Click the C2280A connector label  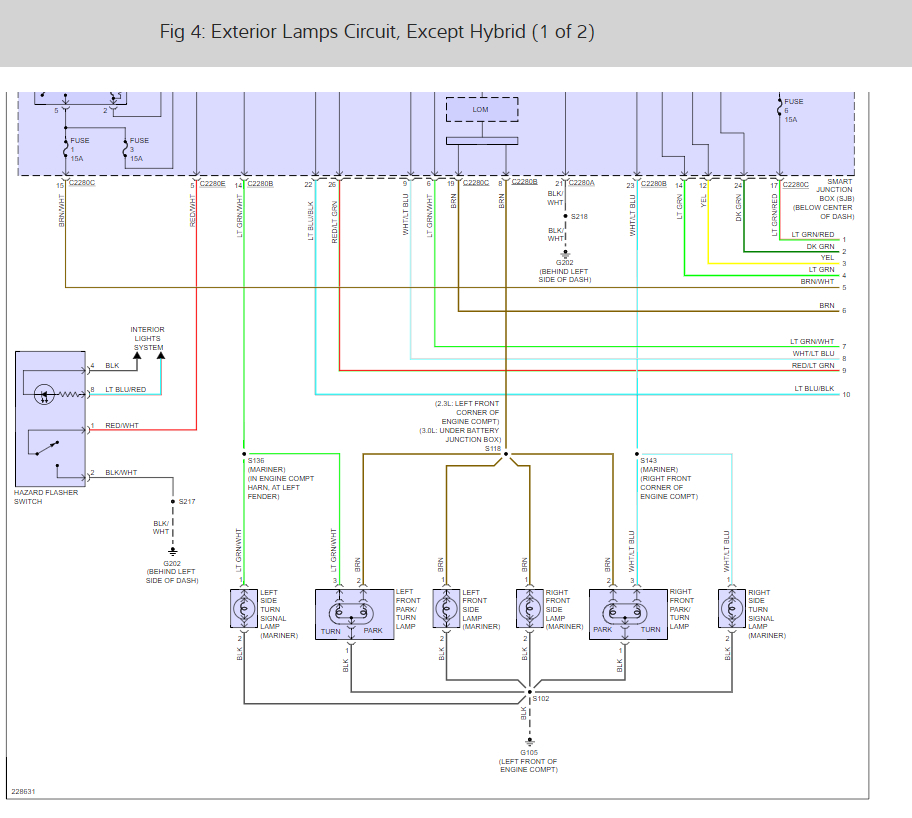click(582, 183)
